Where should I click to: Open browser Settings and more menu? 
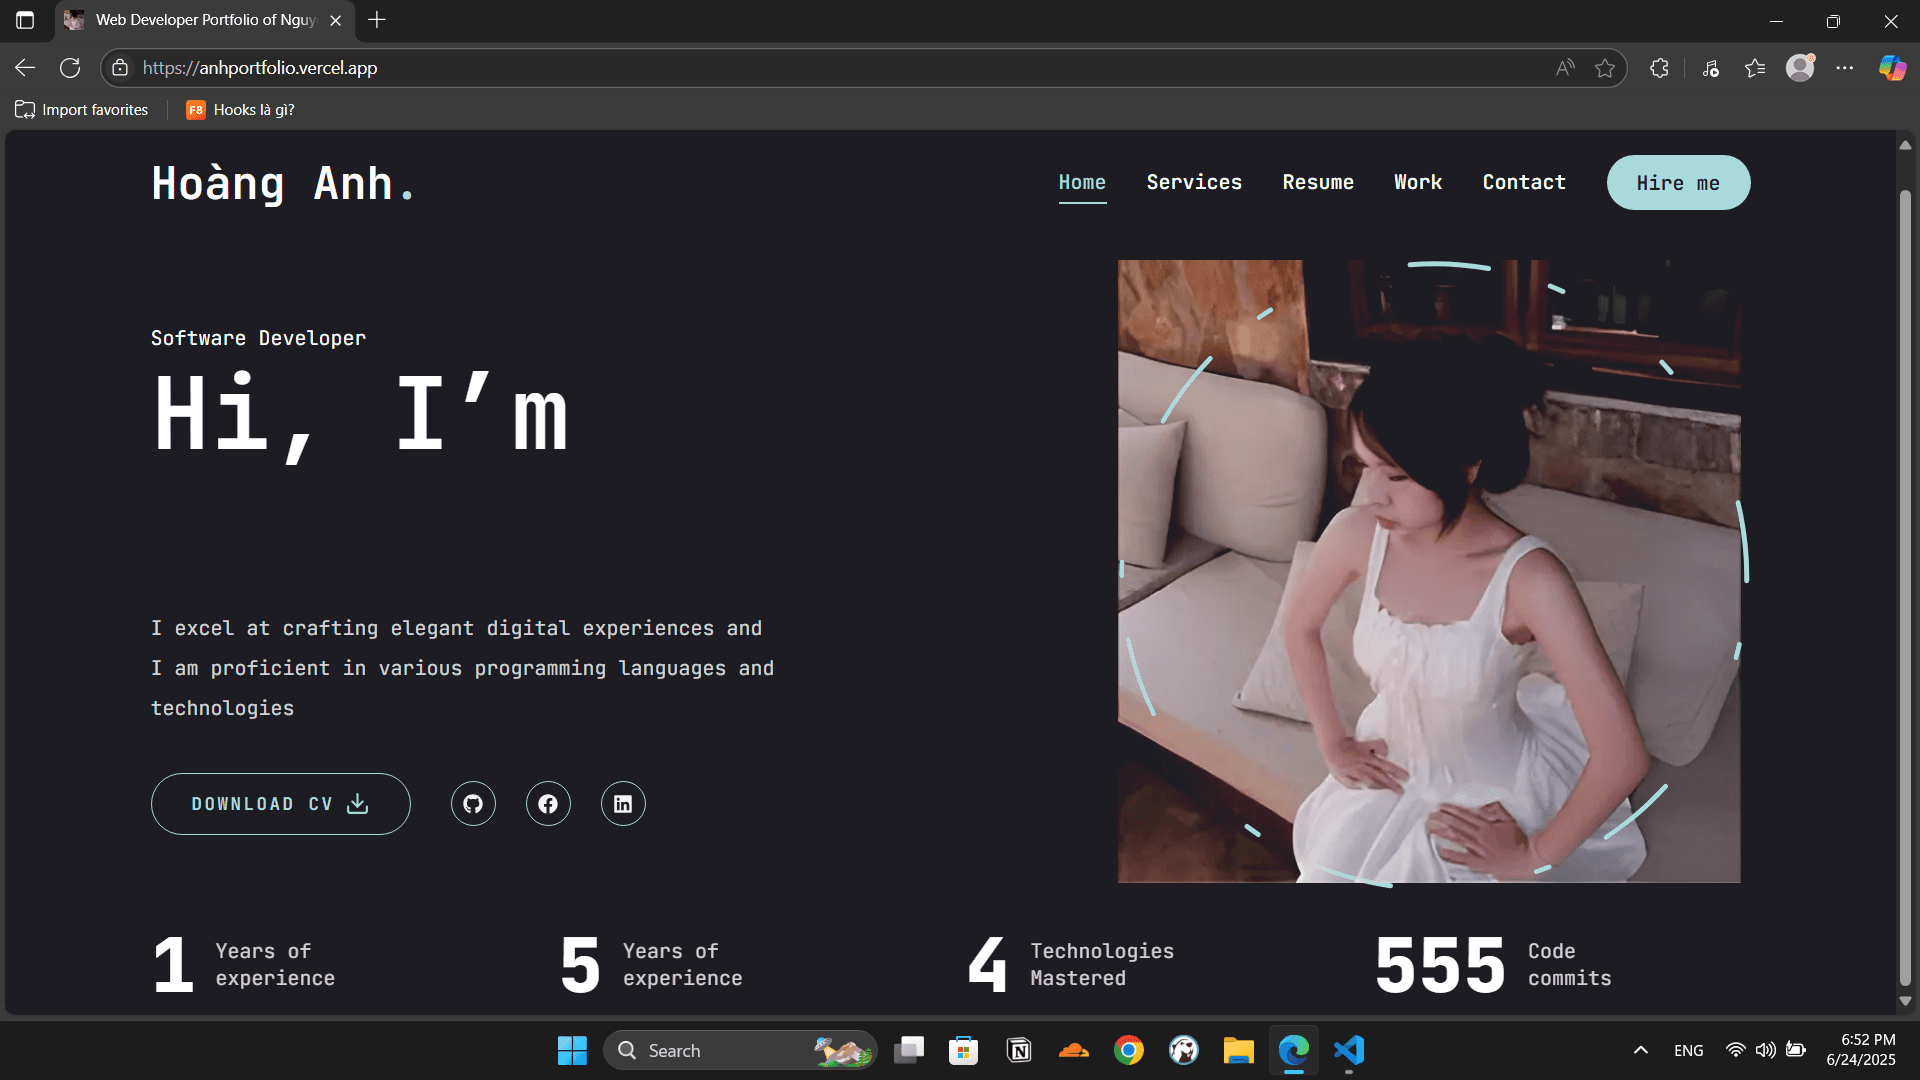coord(1845,68)
